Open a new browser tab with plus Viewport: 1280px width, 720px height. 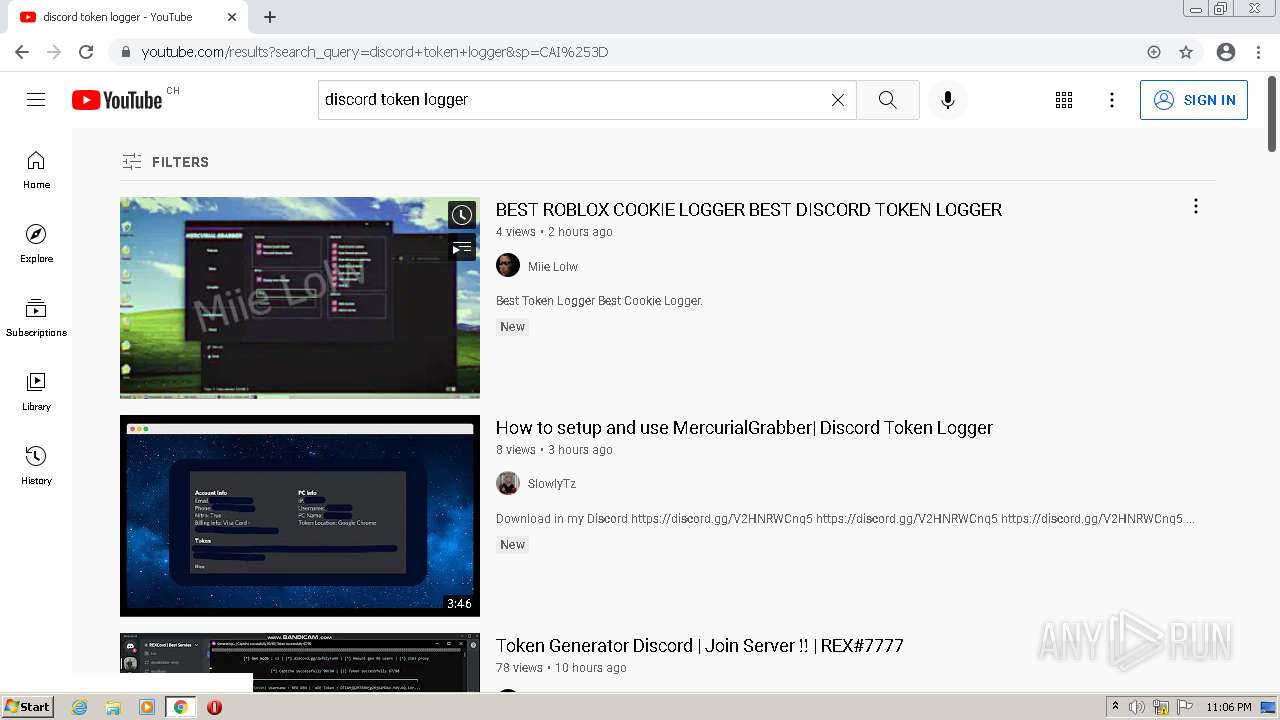tap(270, 17)
